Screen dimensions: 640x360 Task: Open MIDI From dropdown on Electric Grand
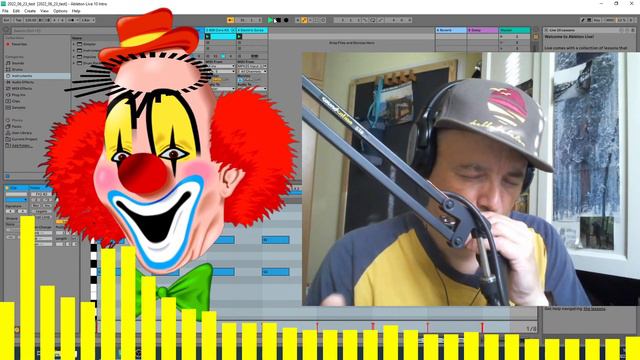coord(252,66)
